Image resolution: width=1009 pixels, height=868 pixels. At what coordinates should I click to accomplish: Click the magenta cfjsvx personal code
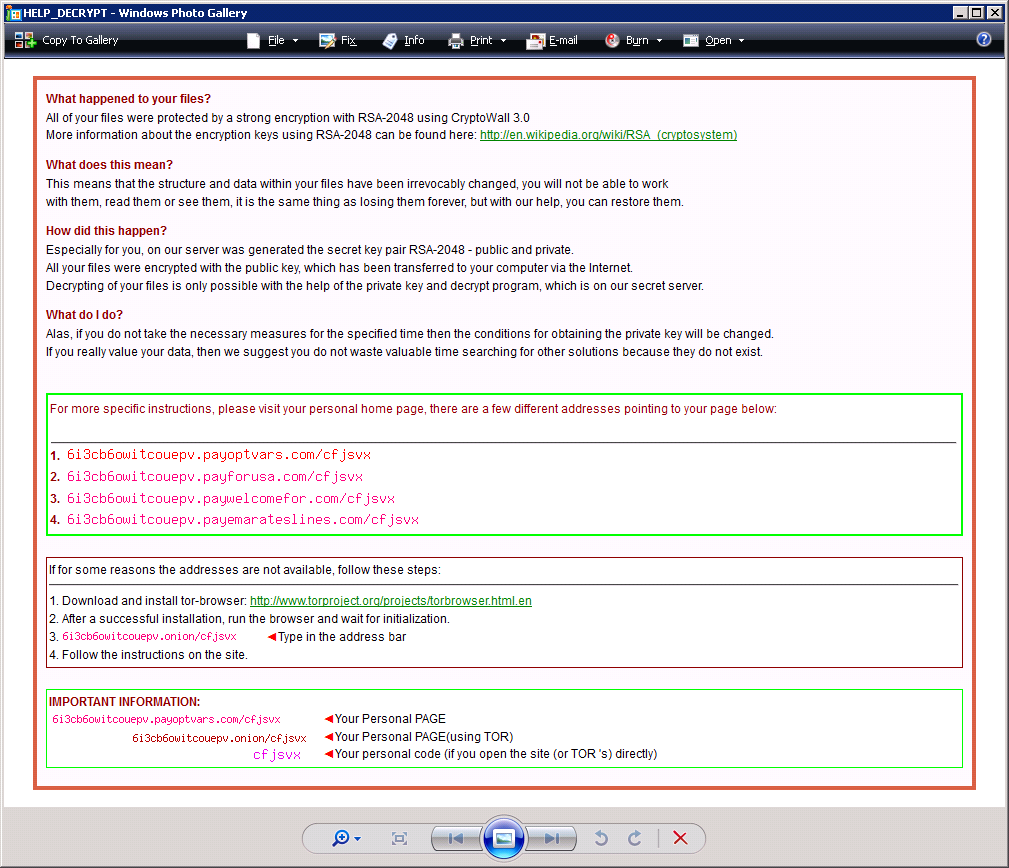pos(277,754)
